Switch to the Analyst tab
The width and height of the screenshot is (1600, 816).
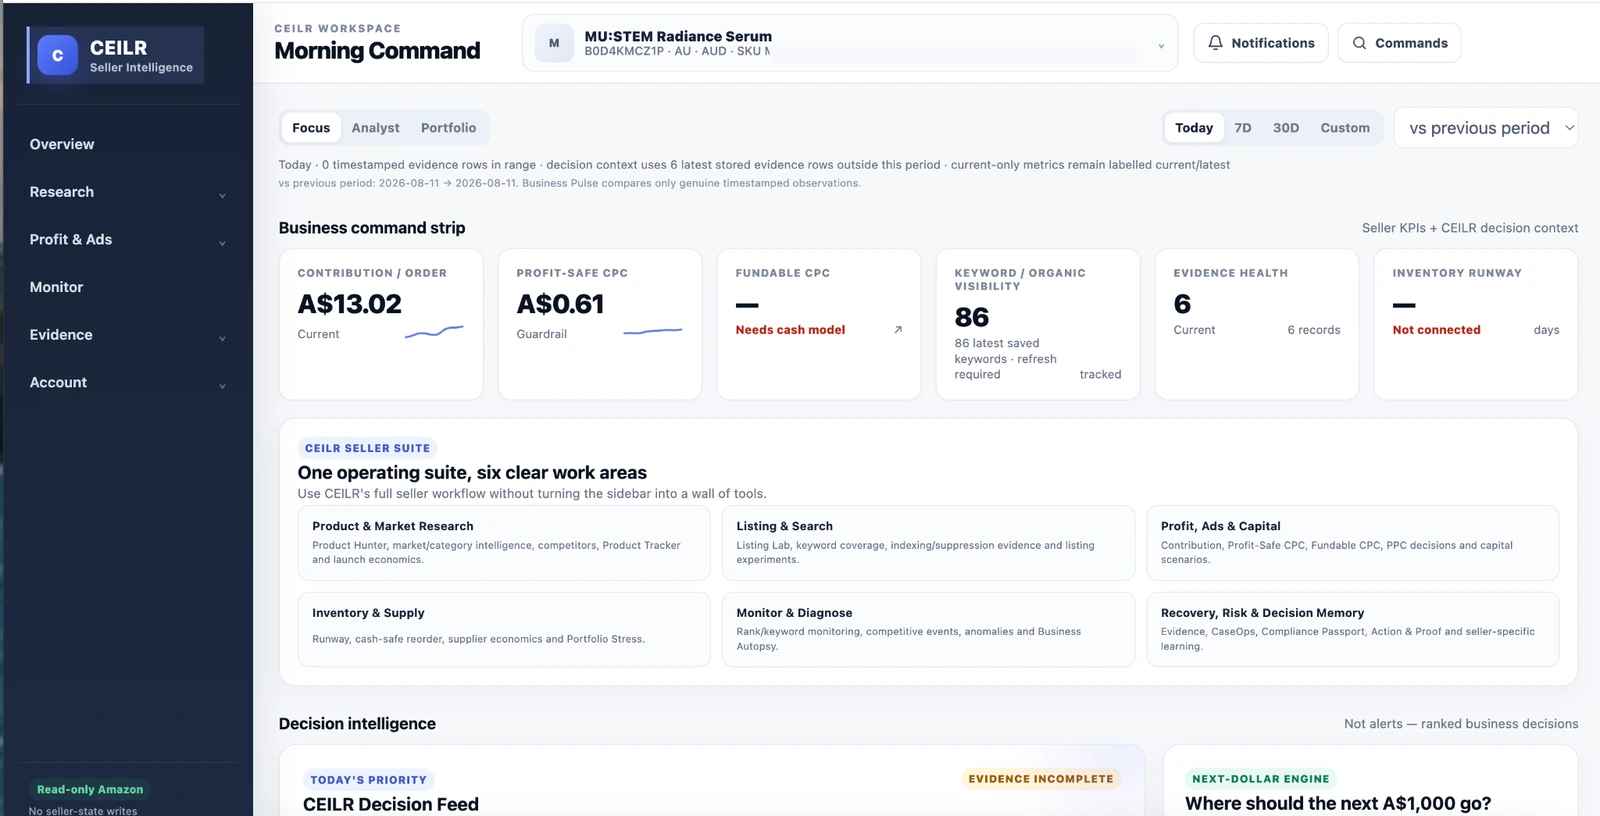click(x=375, y=128)
